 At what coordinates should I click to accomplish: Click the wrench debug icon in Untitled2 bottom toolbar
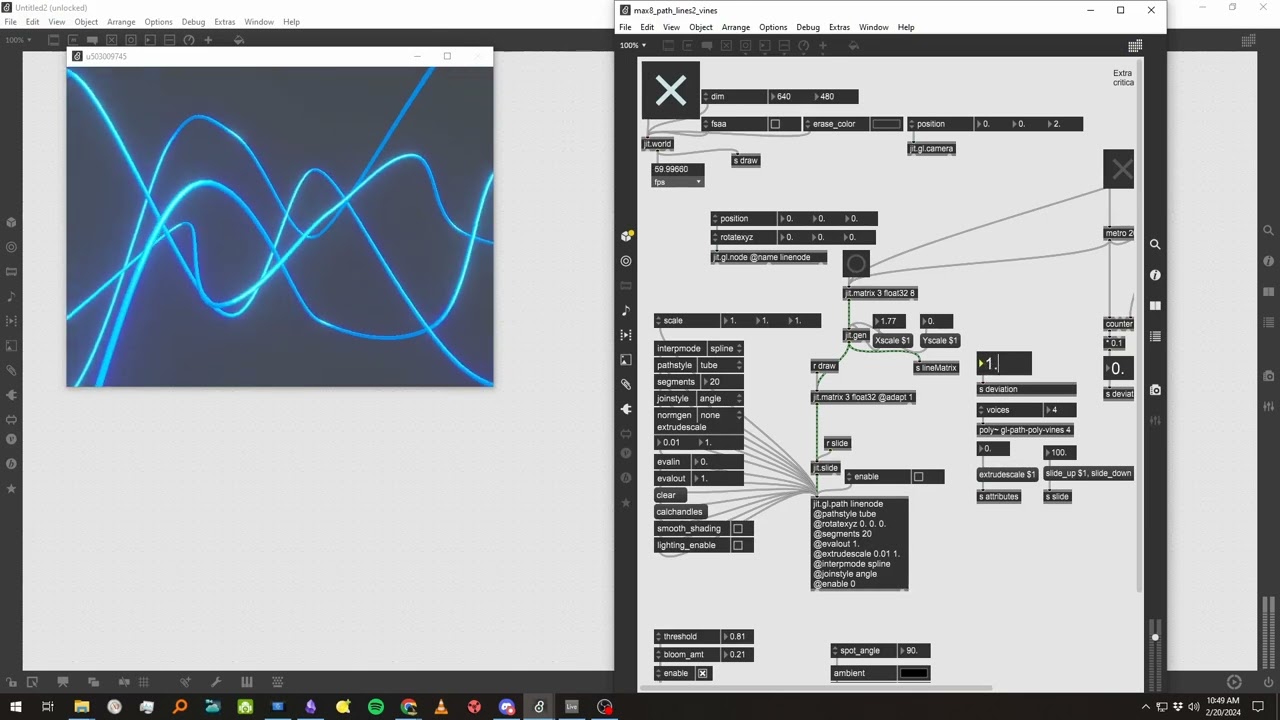point(215,682)
